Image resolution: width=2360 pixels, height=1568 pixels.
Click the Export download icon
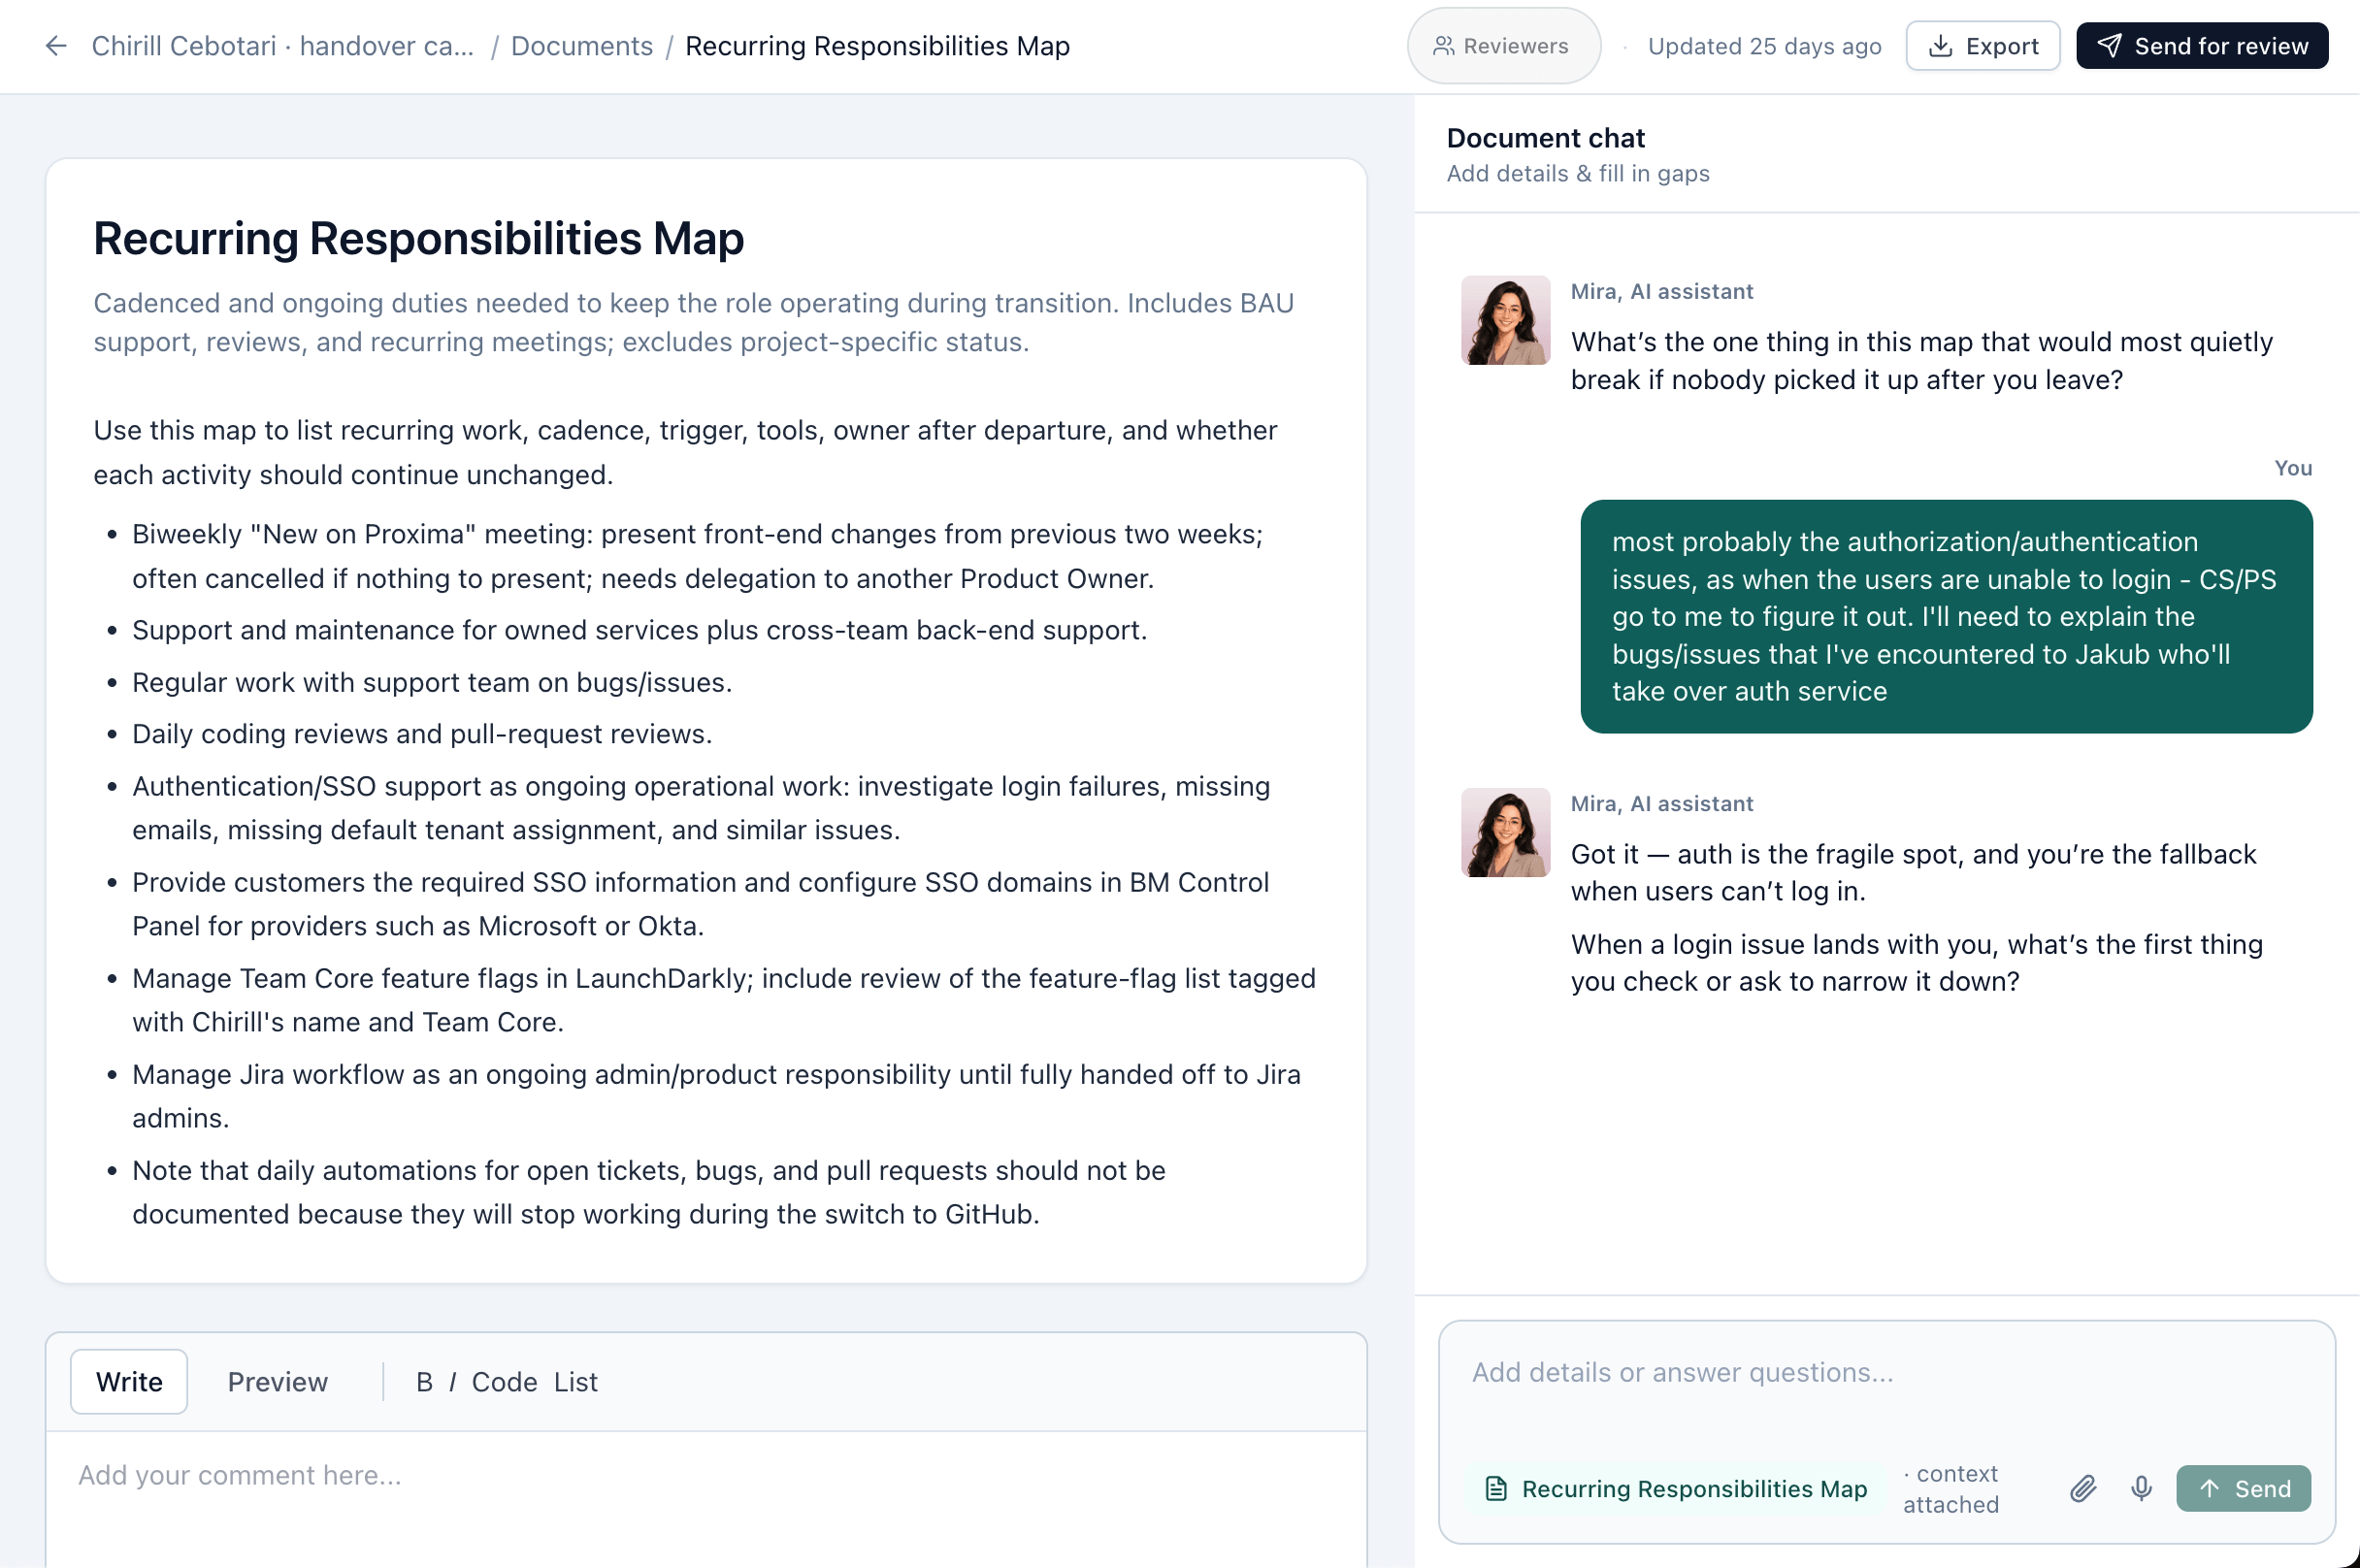[1940, 46]
